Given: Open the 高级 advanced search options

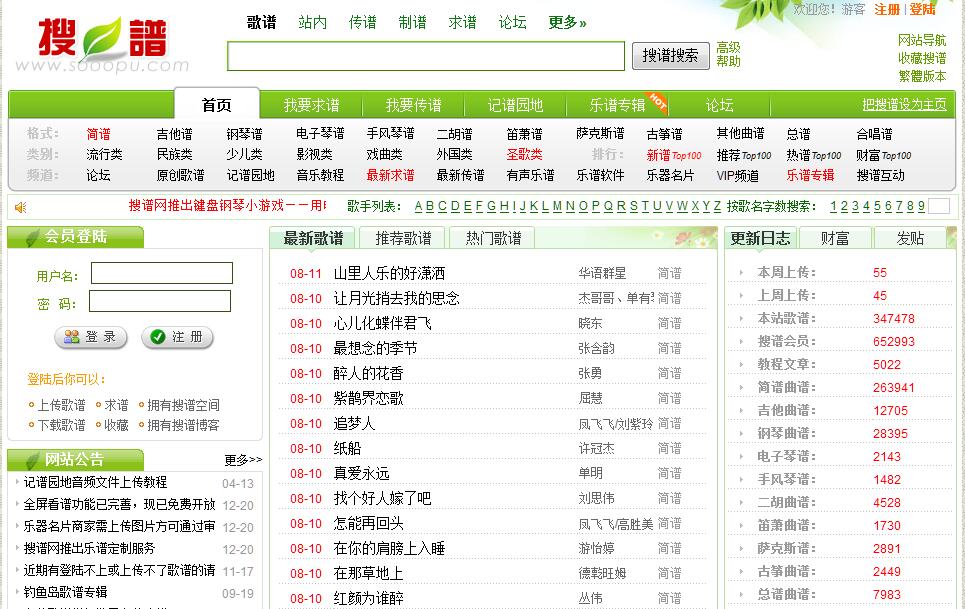Looking at the screenshot, I should [x=728, y=47].
